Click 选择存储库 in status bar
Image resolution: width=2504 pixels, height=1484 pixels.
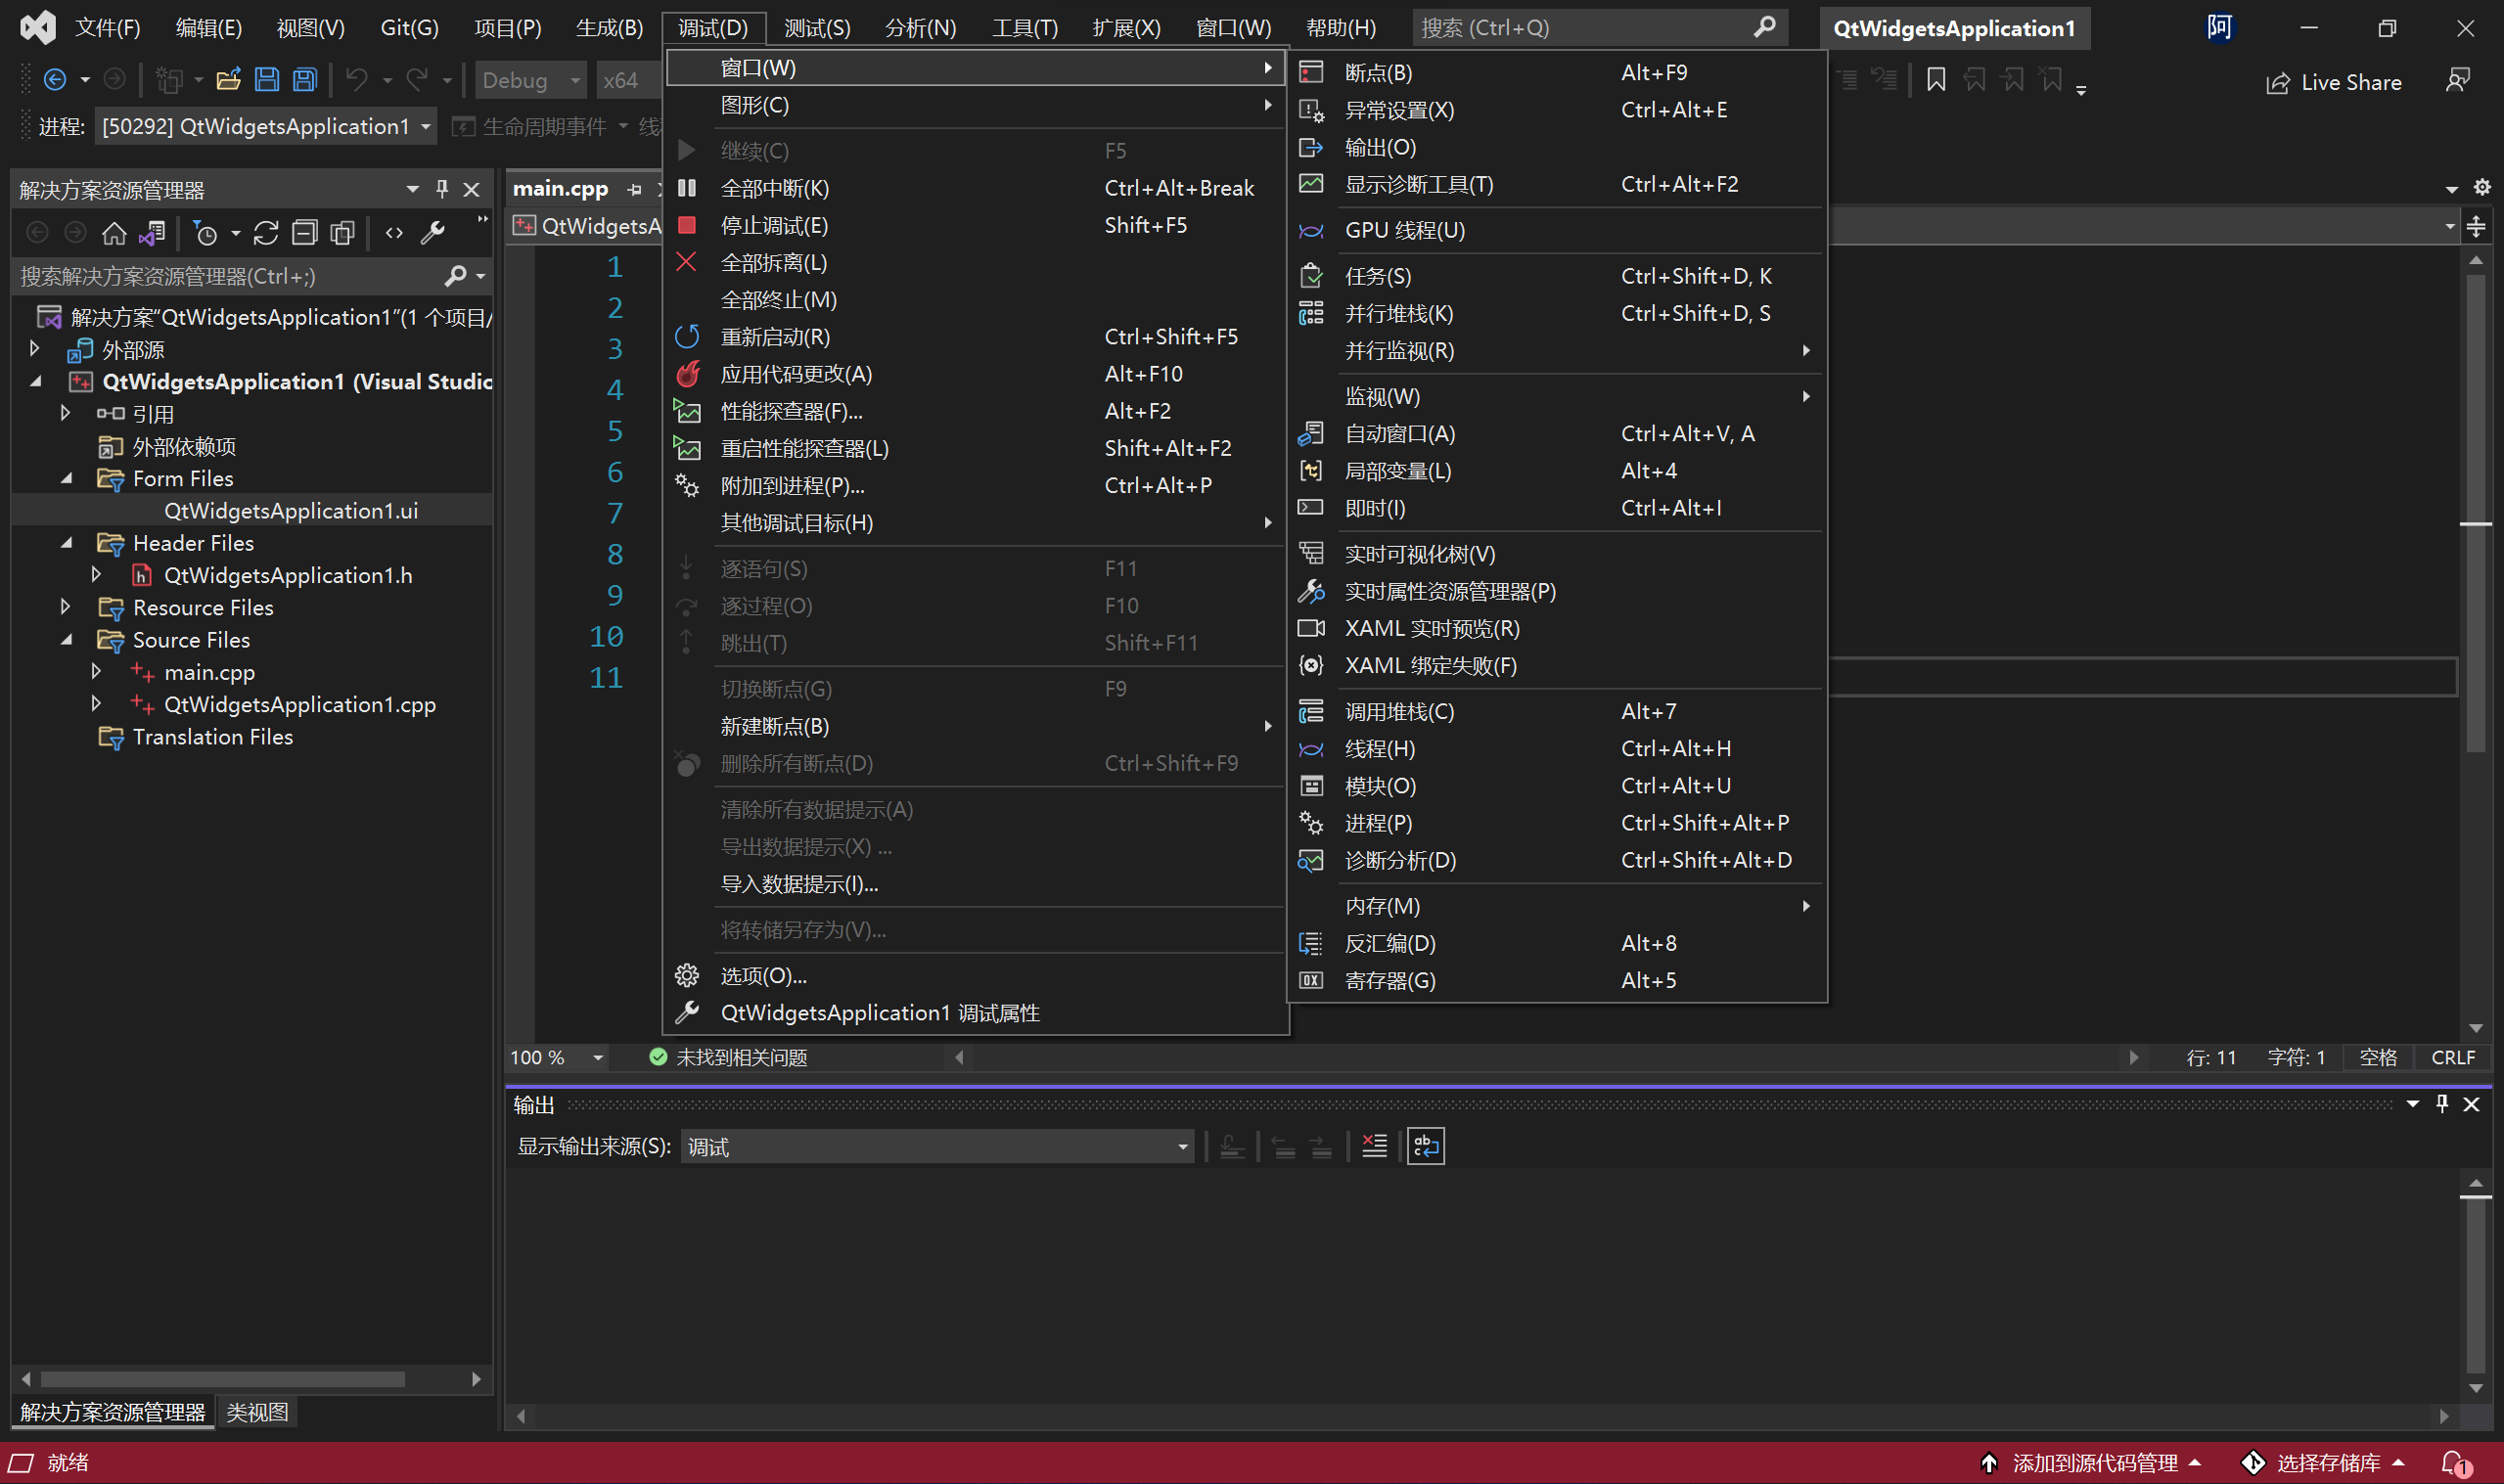[2324, 1463]
